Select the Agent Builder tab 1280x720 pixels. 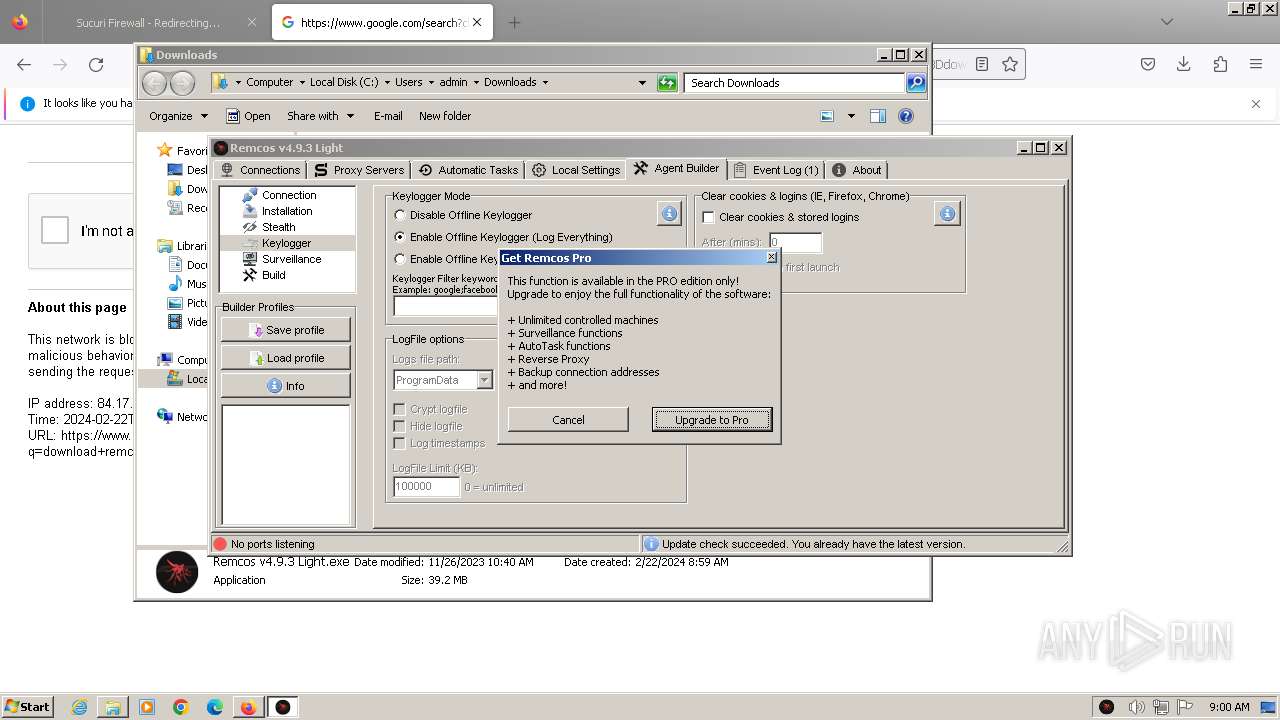tap(677, 169)
